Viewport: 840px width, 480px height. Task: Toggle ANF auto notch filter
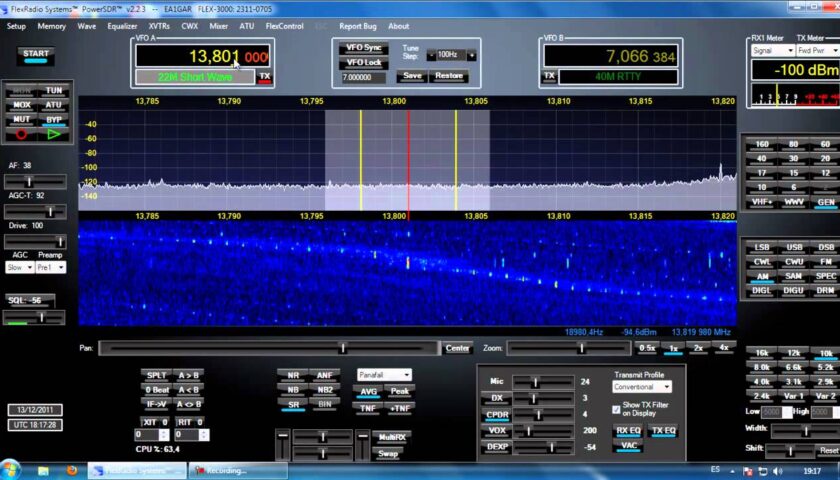tap(325, 376)
